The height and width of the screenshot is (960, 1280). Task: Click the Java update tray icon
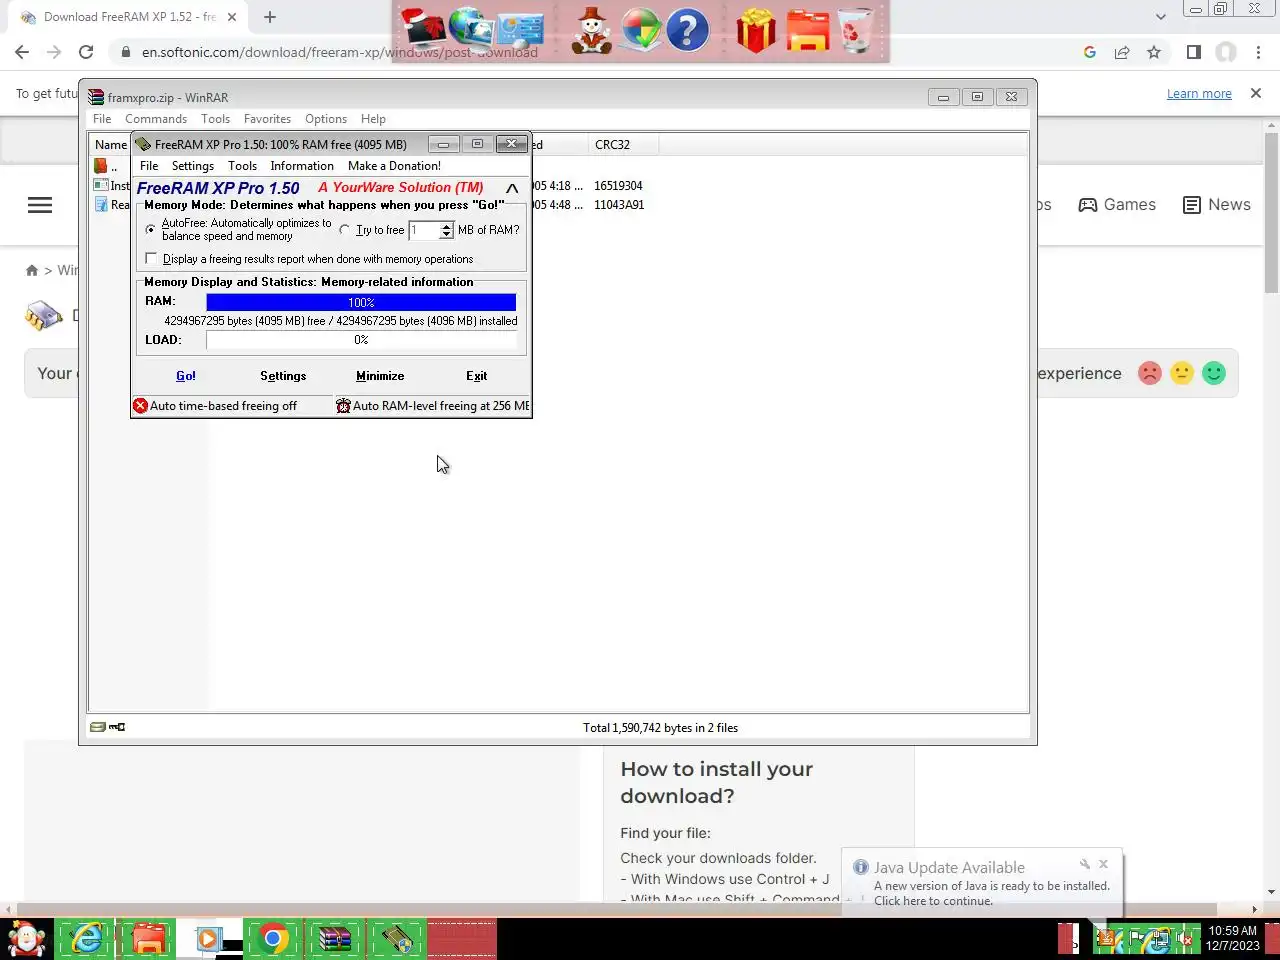click(1108, 939)
